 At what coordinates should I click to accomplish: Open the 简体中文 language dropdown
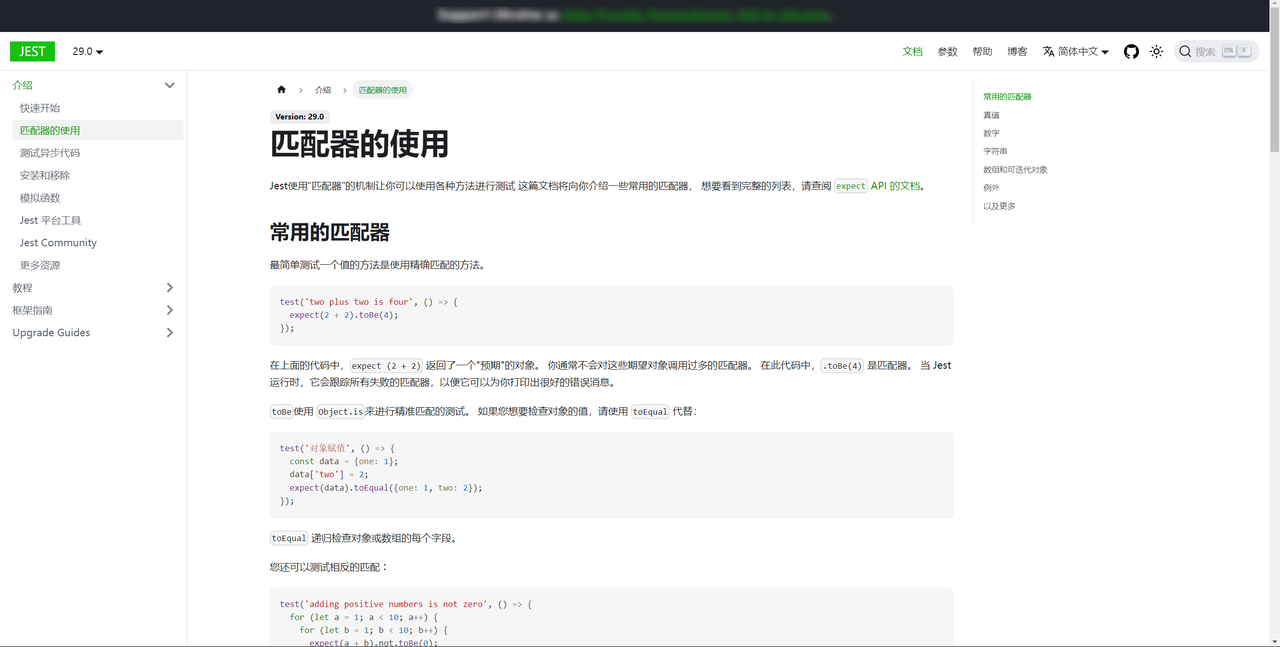pyautogui.click(x=1076, y=51)
